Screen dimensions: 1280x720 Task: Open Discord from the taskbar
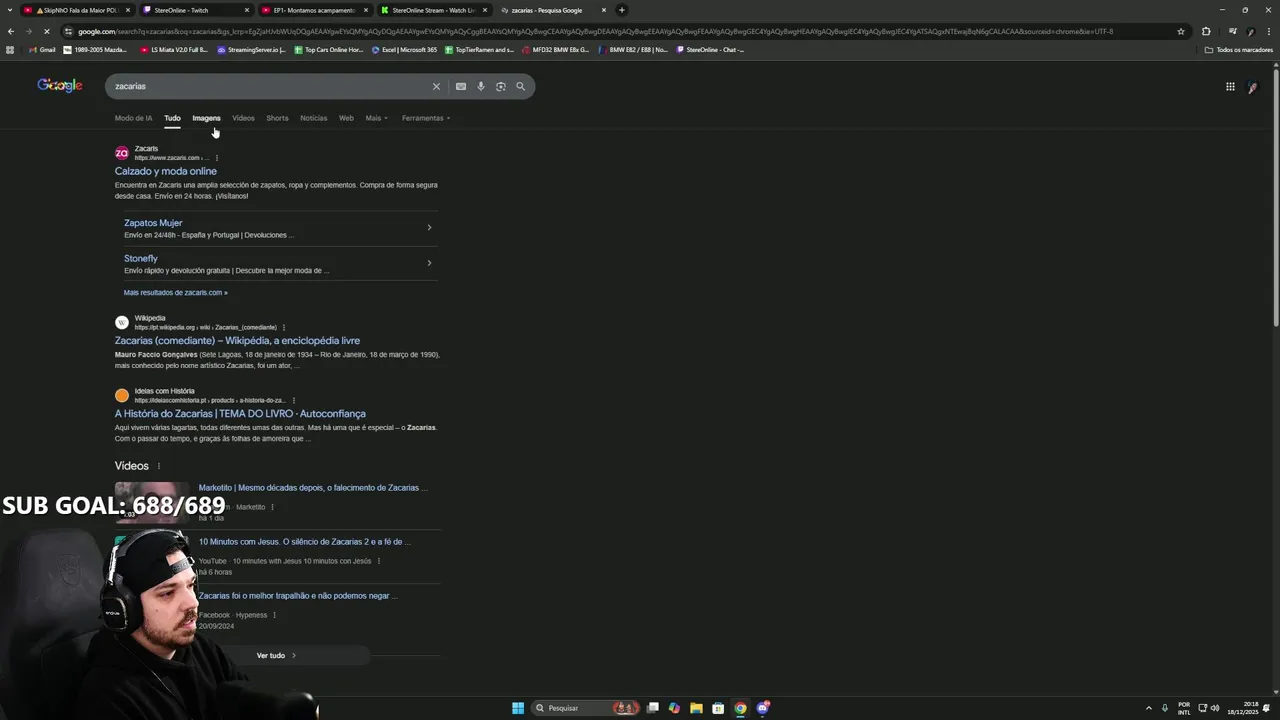point(763,708)
